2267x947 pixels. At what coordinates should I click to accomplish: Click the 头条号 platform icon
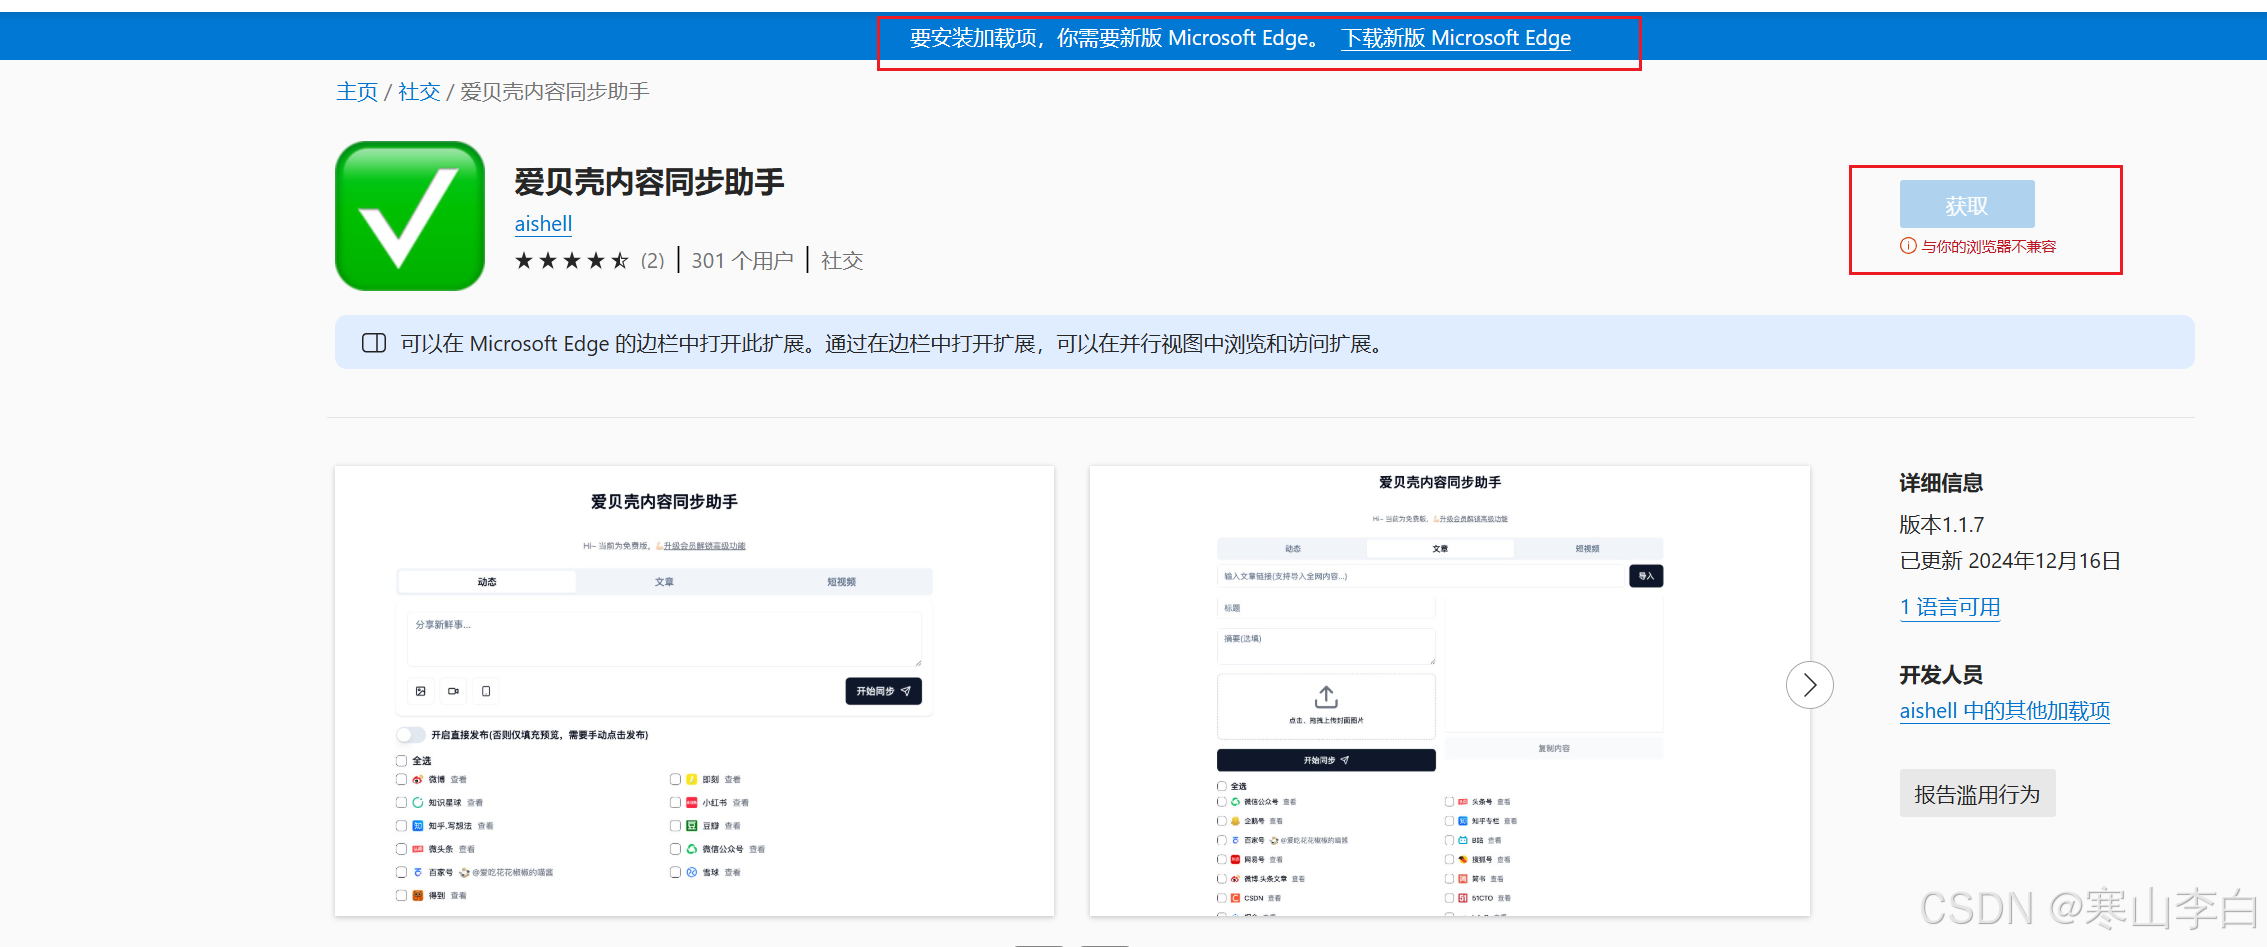[1463, 802]
